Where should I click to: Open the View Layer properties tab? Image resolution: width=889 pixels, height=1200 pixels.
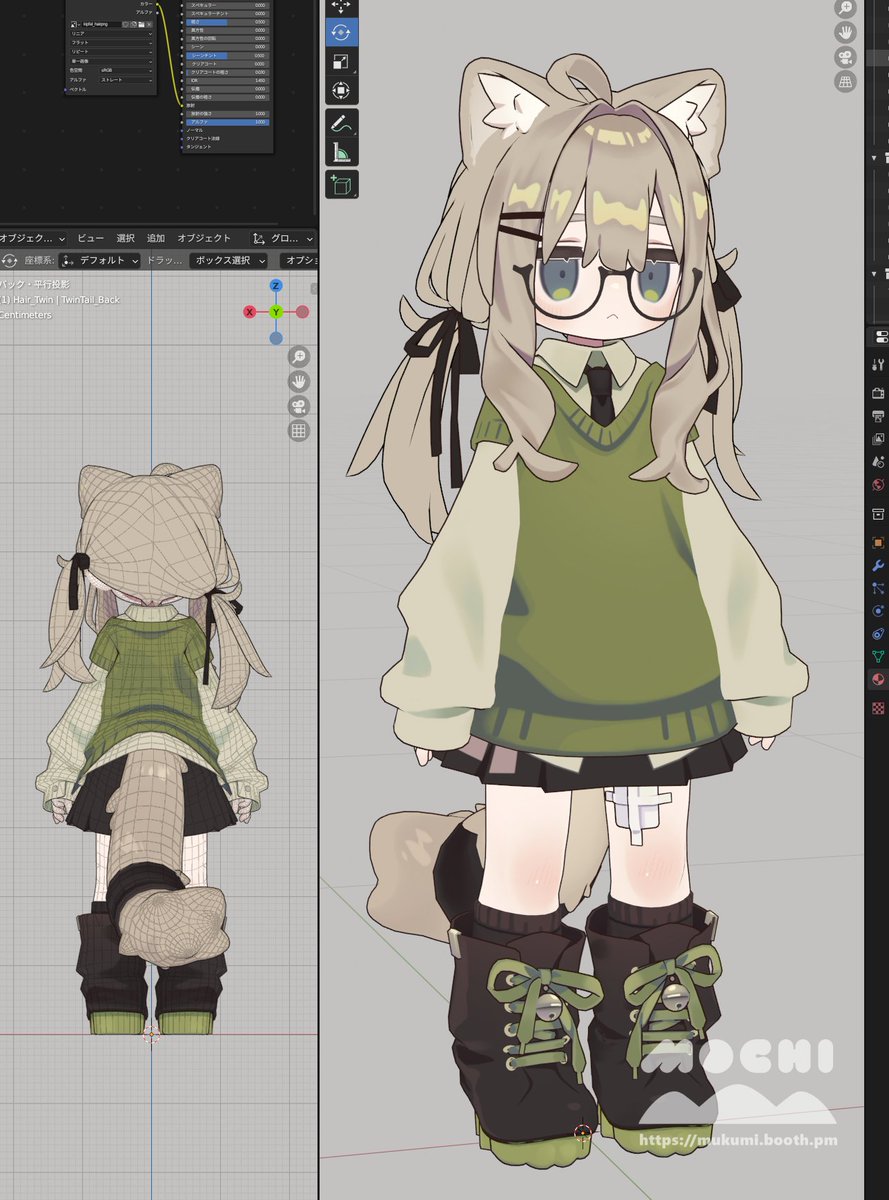coord(879,439)
